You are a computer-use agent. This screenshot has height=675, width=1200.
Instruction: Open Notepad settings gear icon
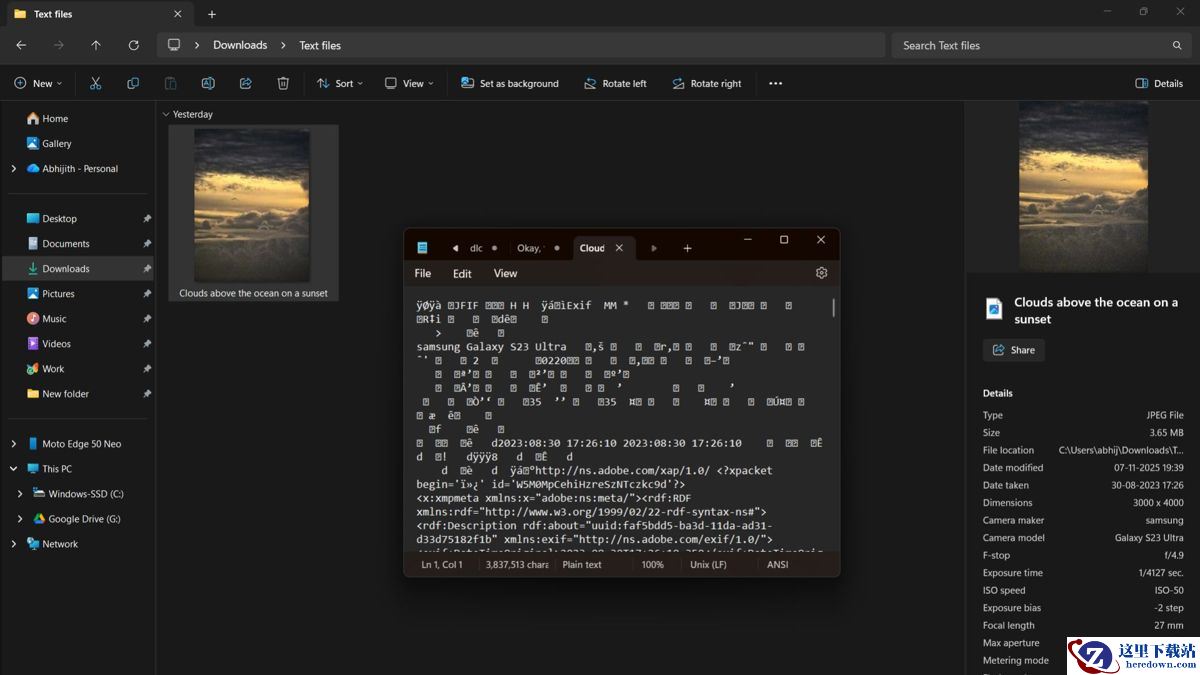[821, 273]
